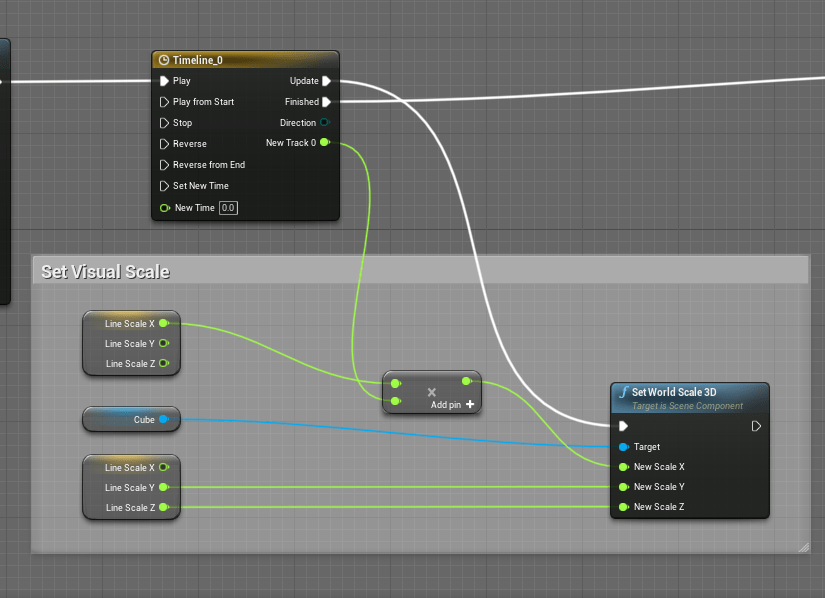Click the Update output exec pin

[326, 81]
